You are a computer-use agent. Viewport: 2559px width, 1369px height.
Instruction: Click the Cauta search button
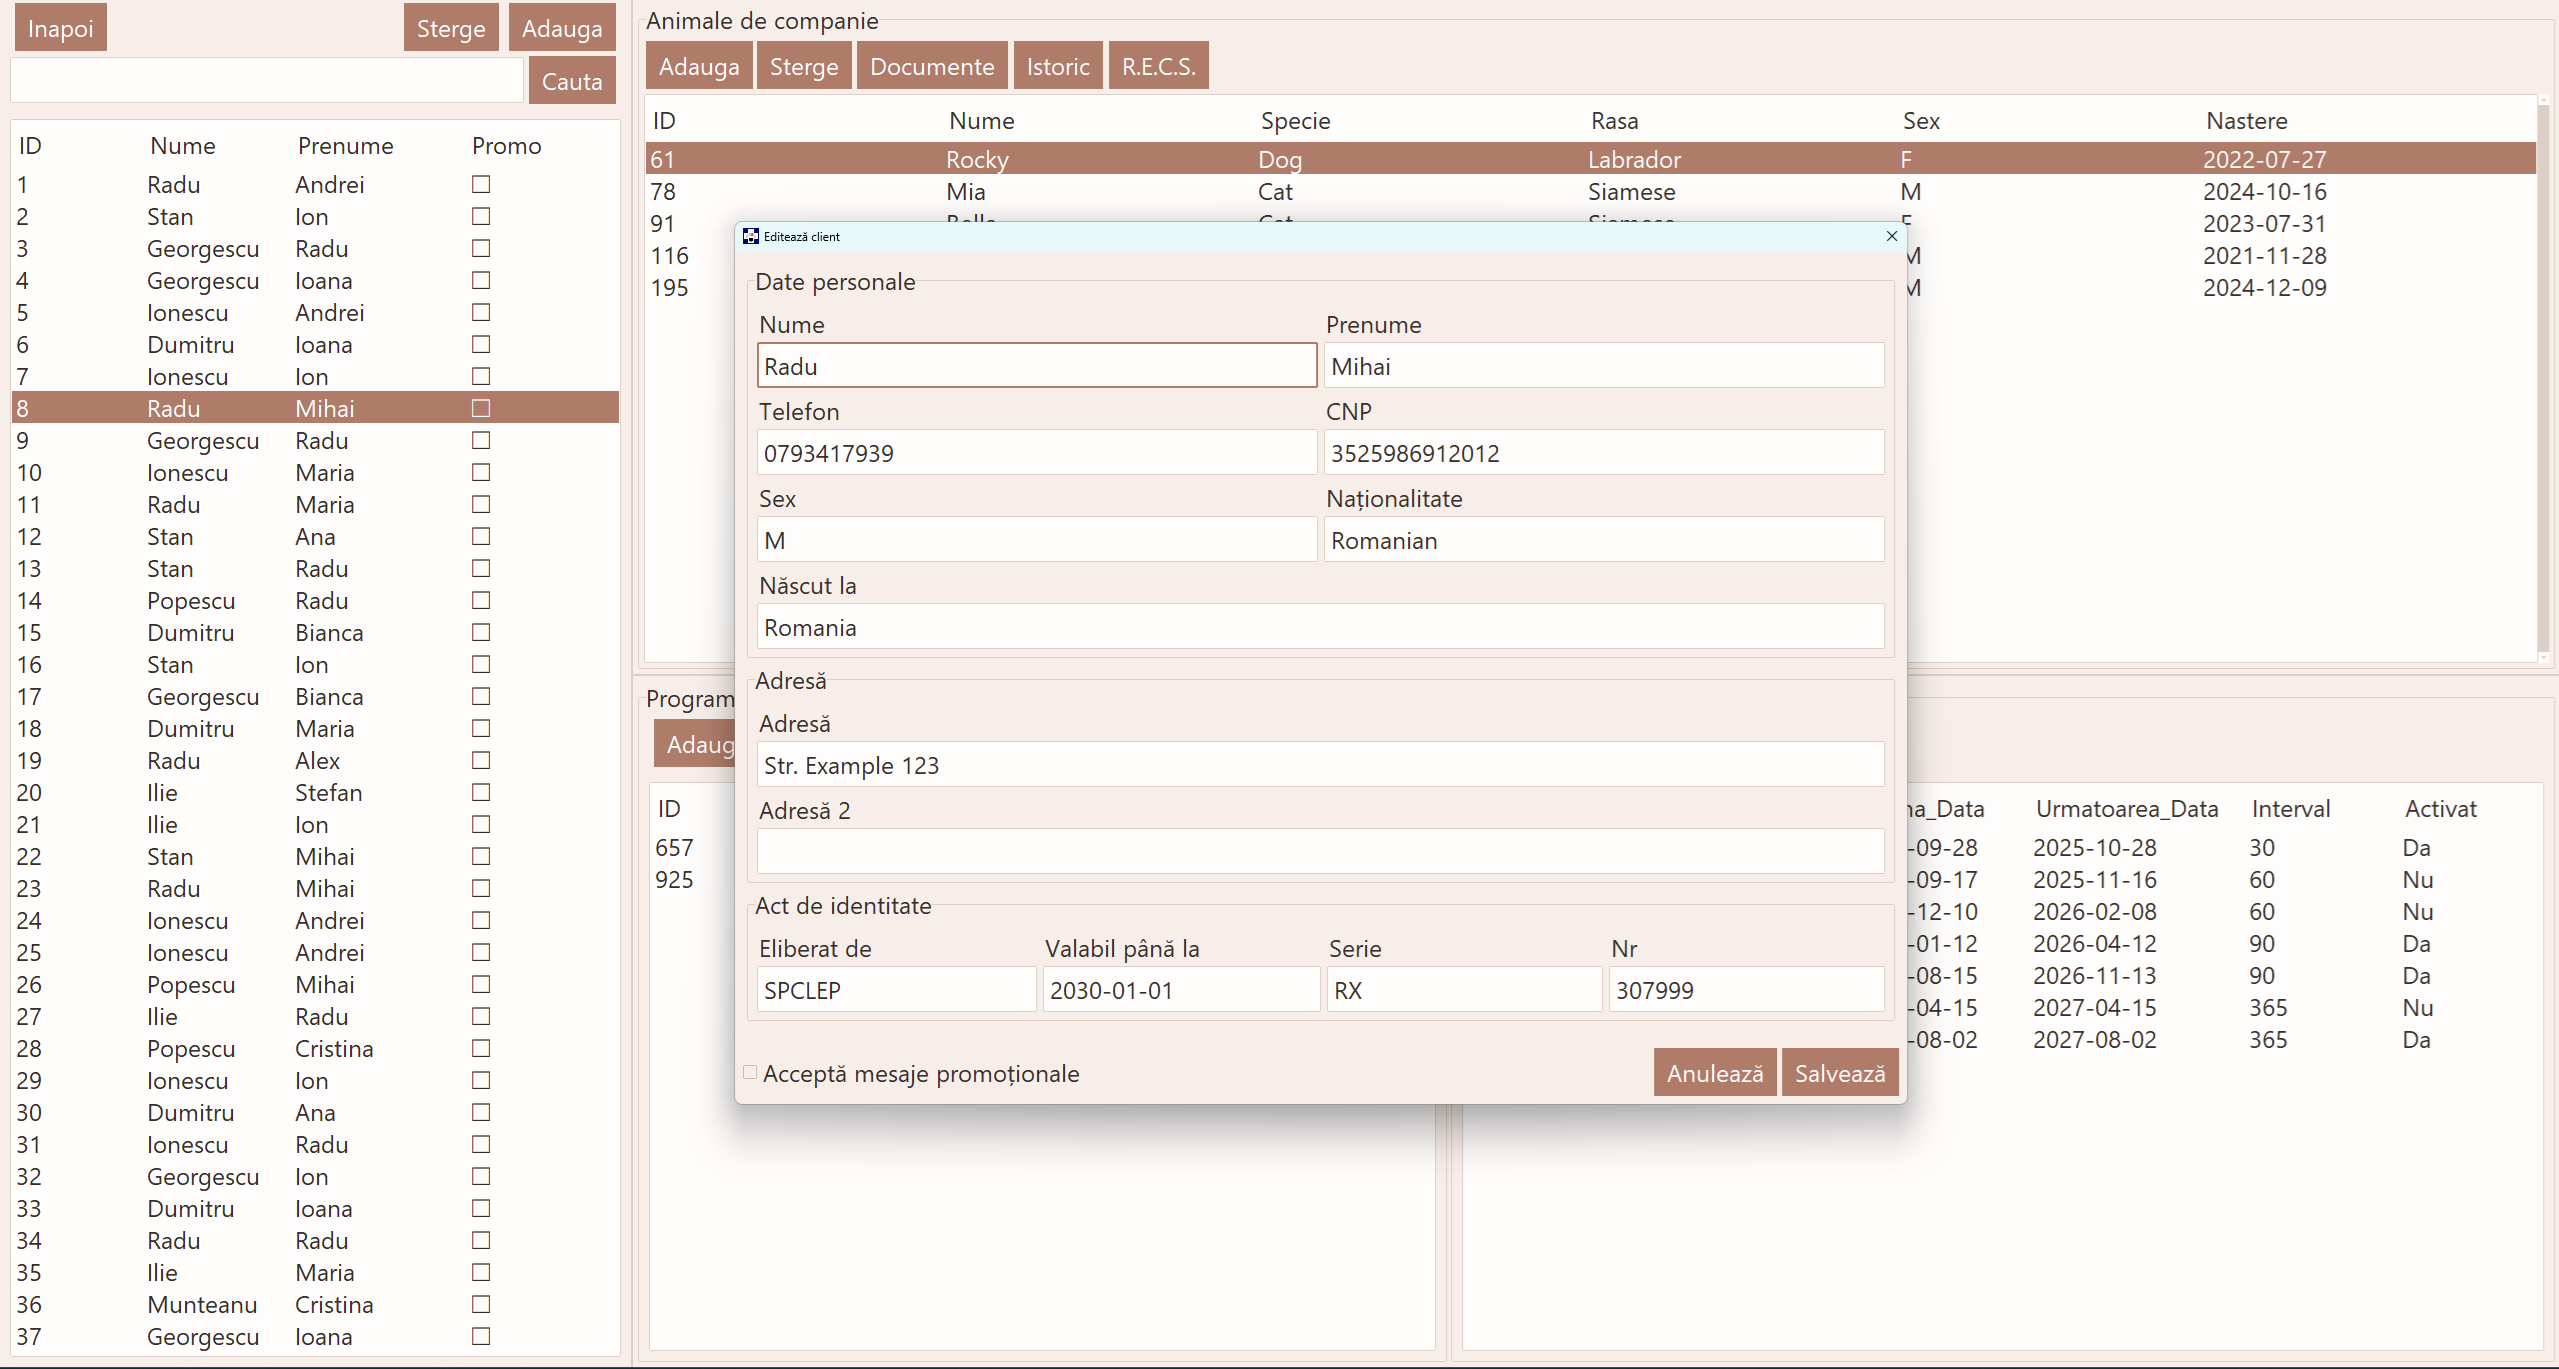[572, 81]
